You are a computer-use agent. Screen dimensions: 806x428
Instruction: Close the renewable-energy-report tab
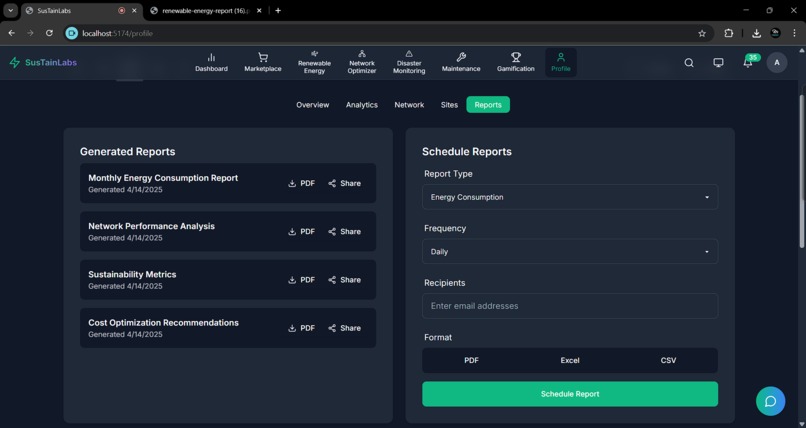[259, 11]
